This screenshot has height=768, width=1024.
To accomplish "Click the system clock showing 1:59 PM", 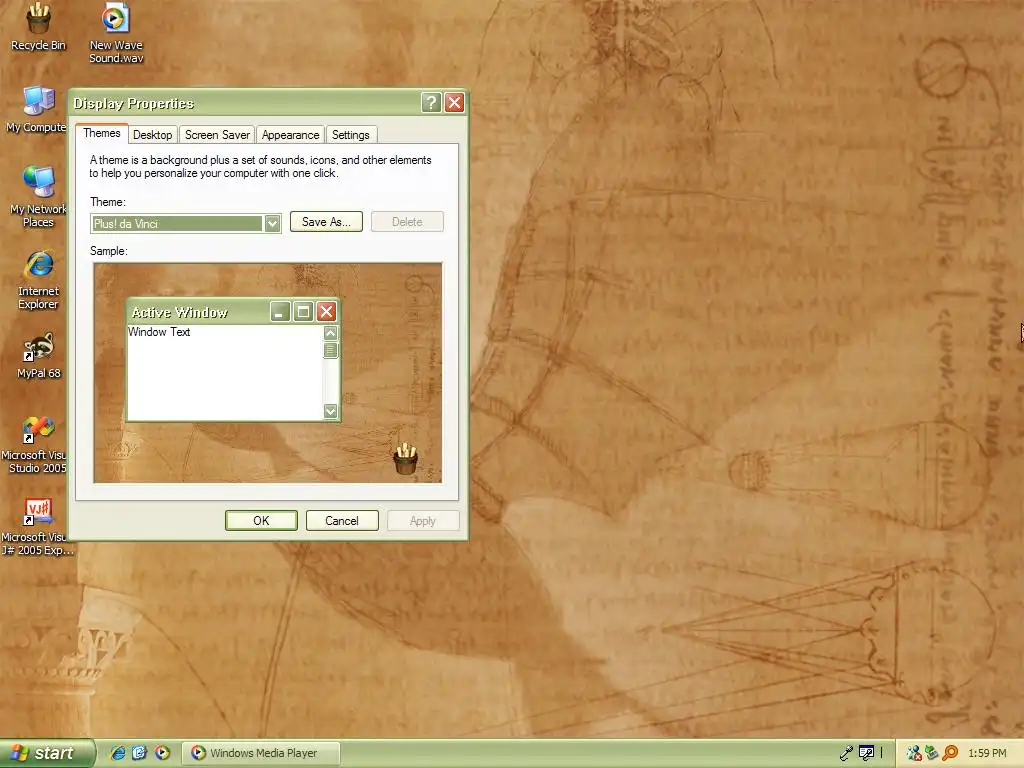I will click(987, 753).
